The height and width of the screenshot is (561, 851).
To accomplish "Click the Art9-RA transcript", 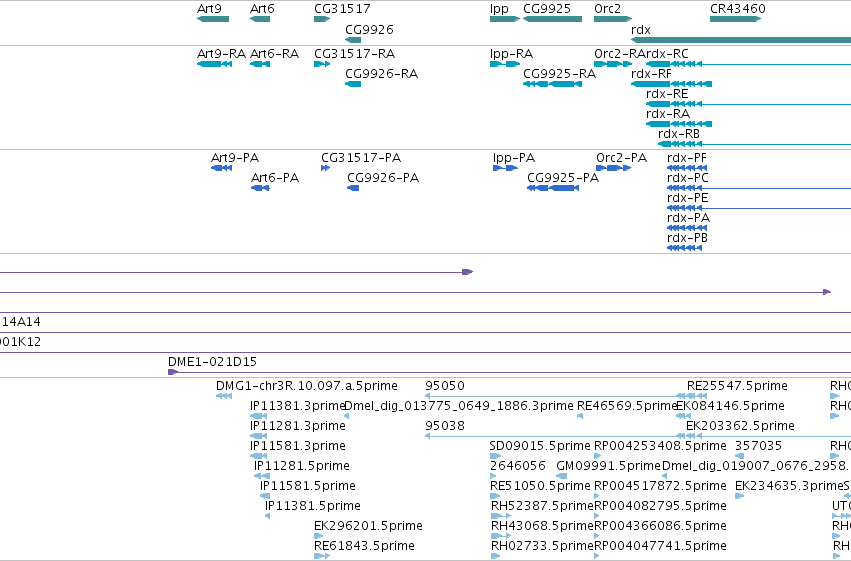I will click(214, 64).
